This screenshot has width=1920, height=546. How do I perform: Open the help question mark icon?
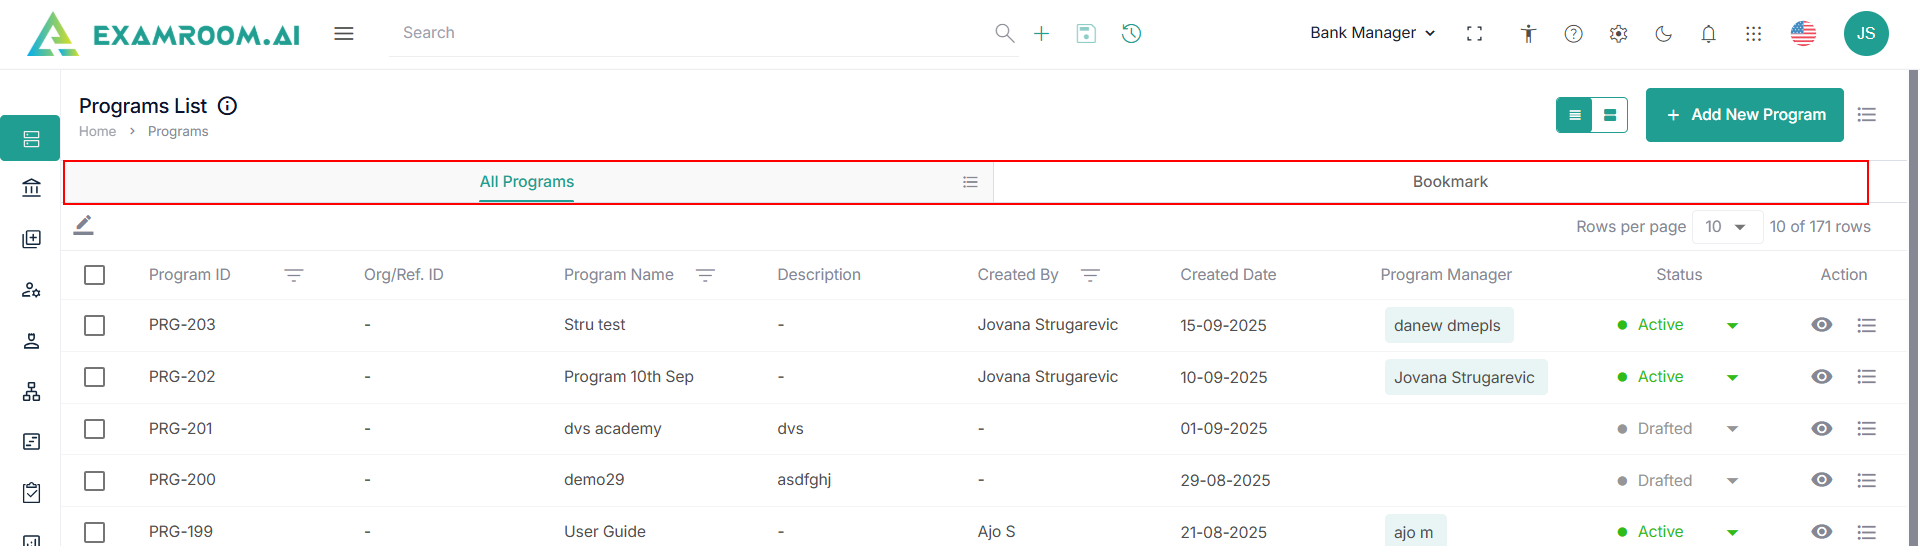(x=1573, y=34)
